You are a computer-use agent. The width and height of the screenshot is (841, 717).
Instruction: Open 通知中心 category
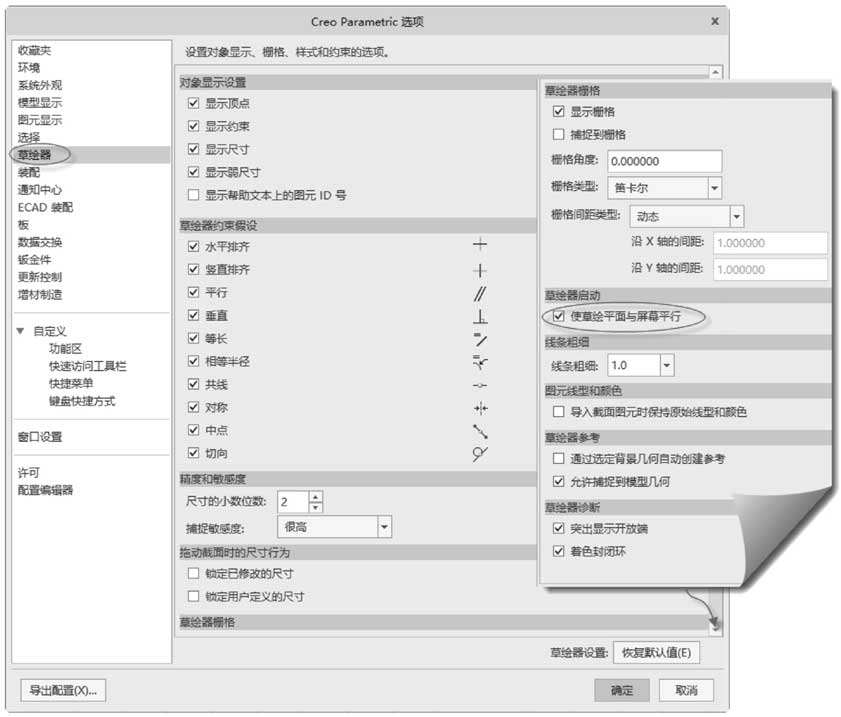40,190
